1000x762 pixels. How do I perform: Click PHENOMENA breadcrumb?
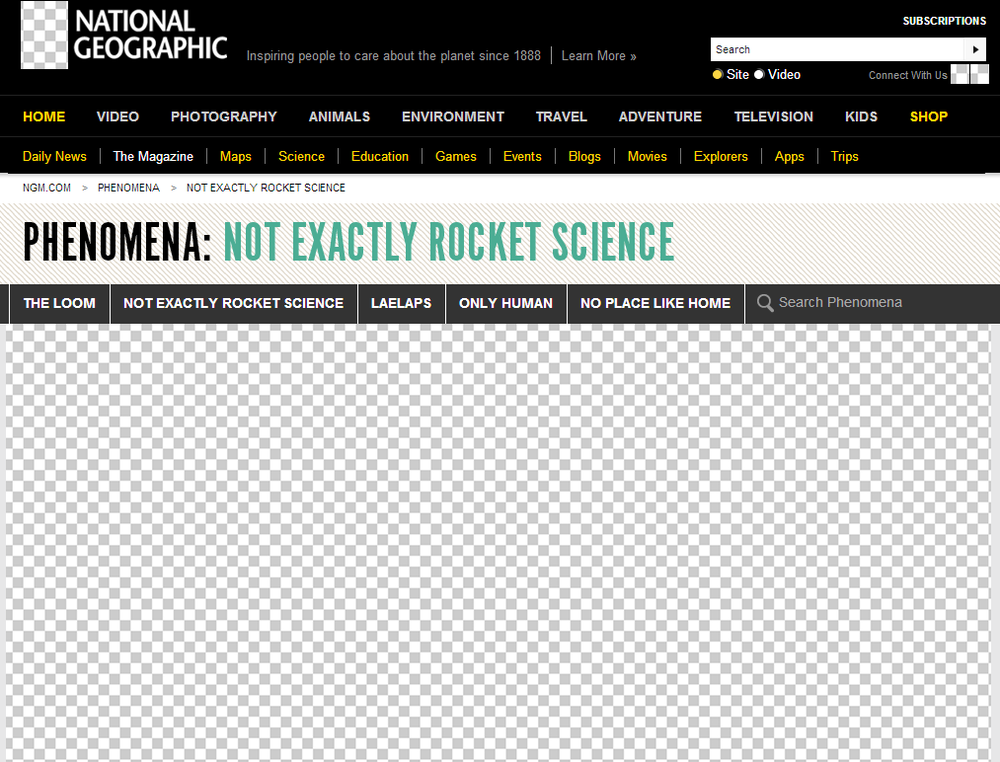pos(128,187)
